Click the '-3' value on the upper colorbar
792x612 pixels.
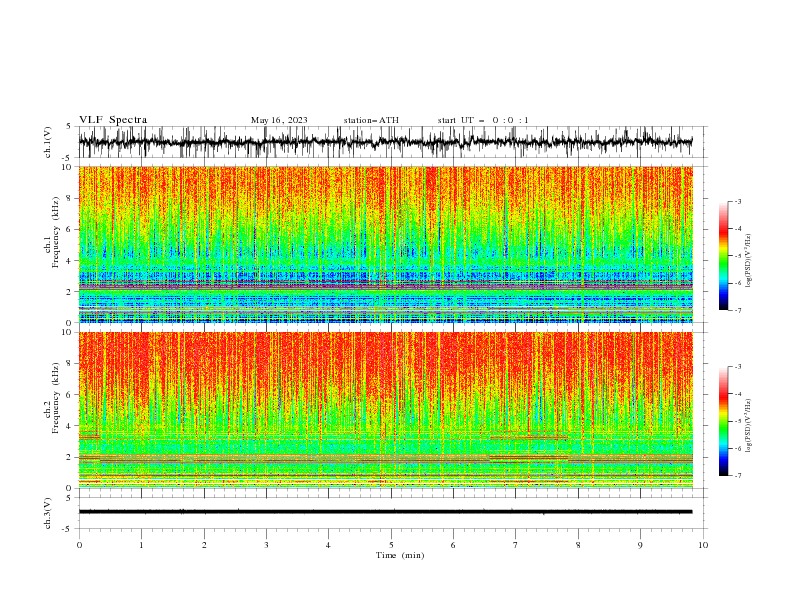(737, 202)
